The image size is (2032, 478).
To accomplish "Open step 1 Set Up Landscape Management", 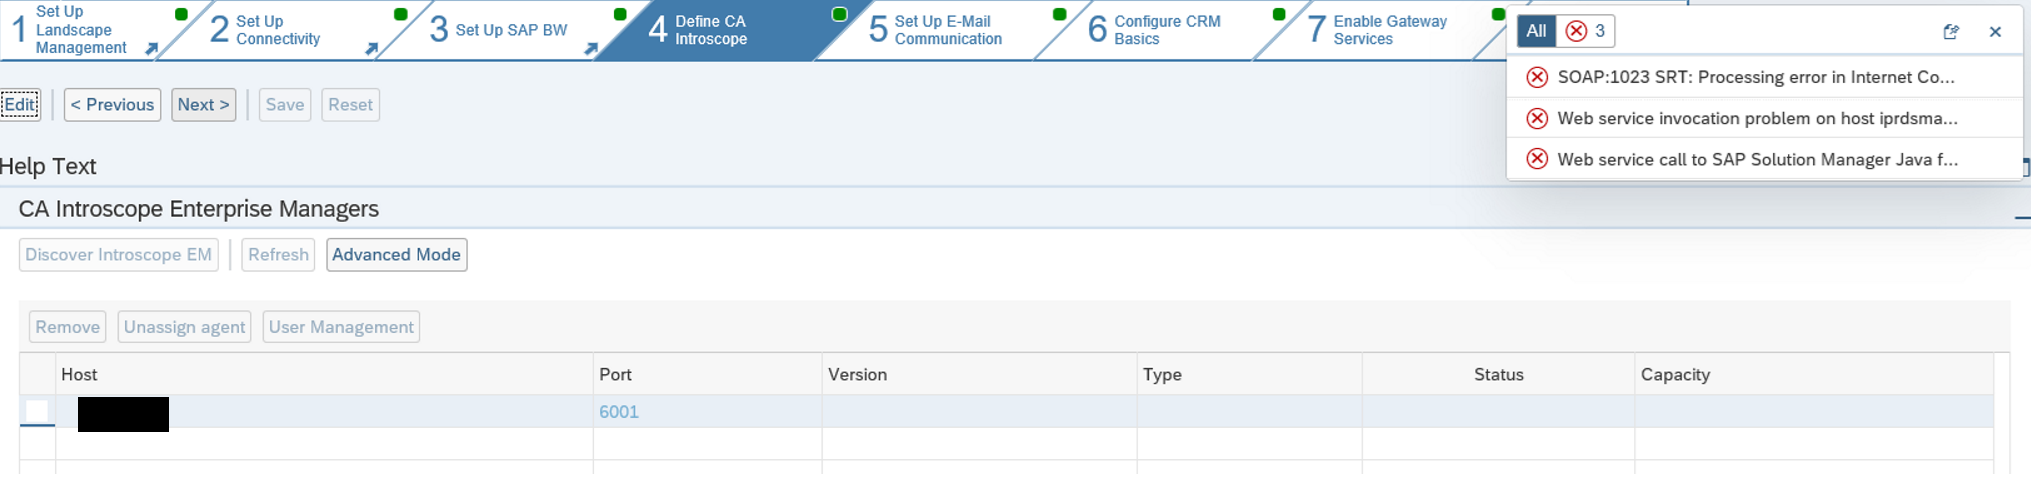I will tap(80, 30).
